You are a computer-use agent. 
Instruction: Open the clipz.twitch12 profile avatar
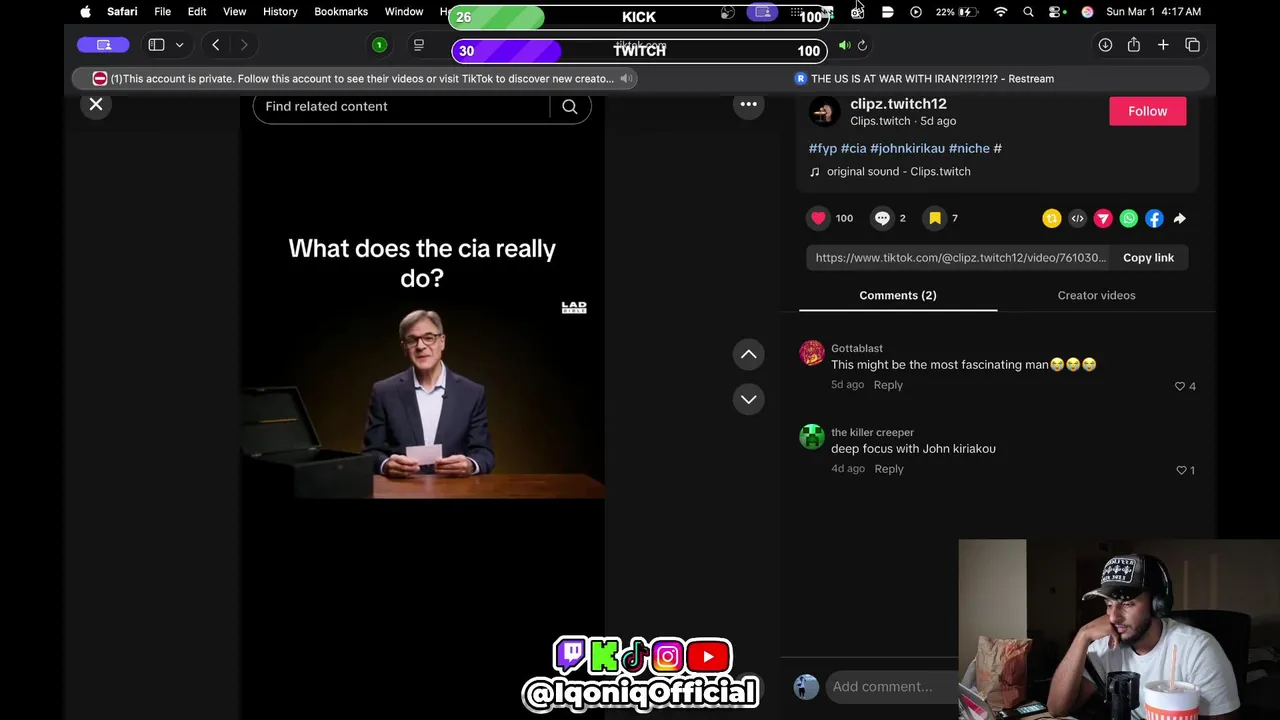tap(824, 112)
